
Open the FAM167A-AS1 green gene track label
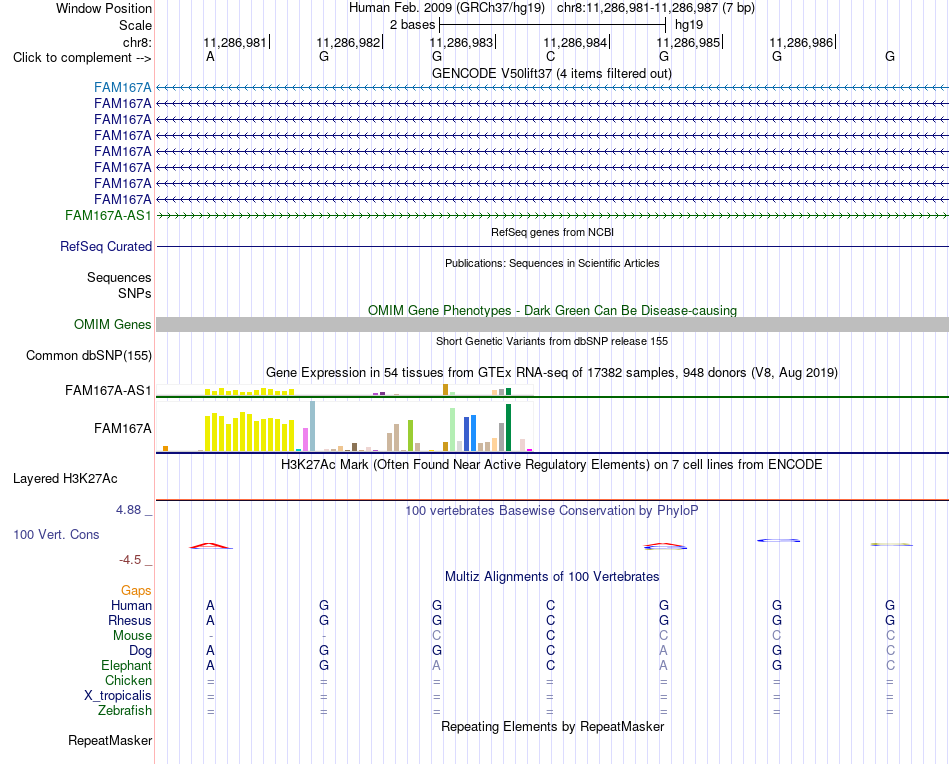[108, 215]
